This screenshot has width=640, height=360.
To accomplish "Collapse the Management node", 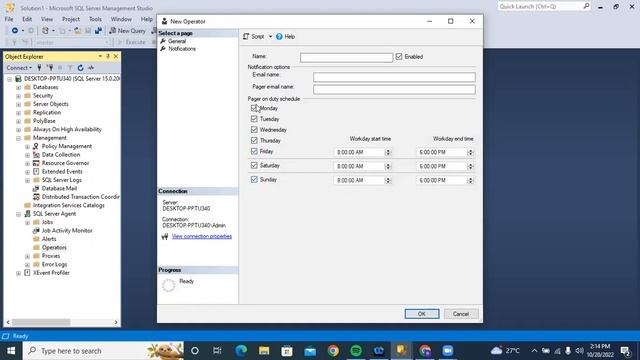I will tap(18, 138).
